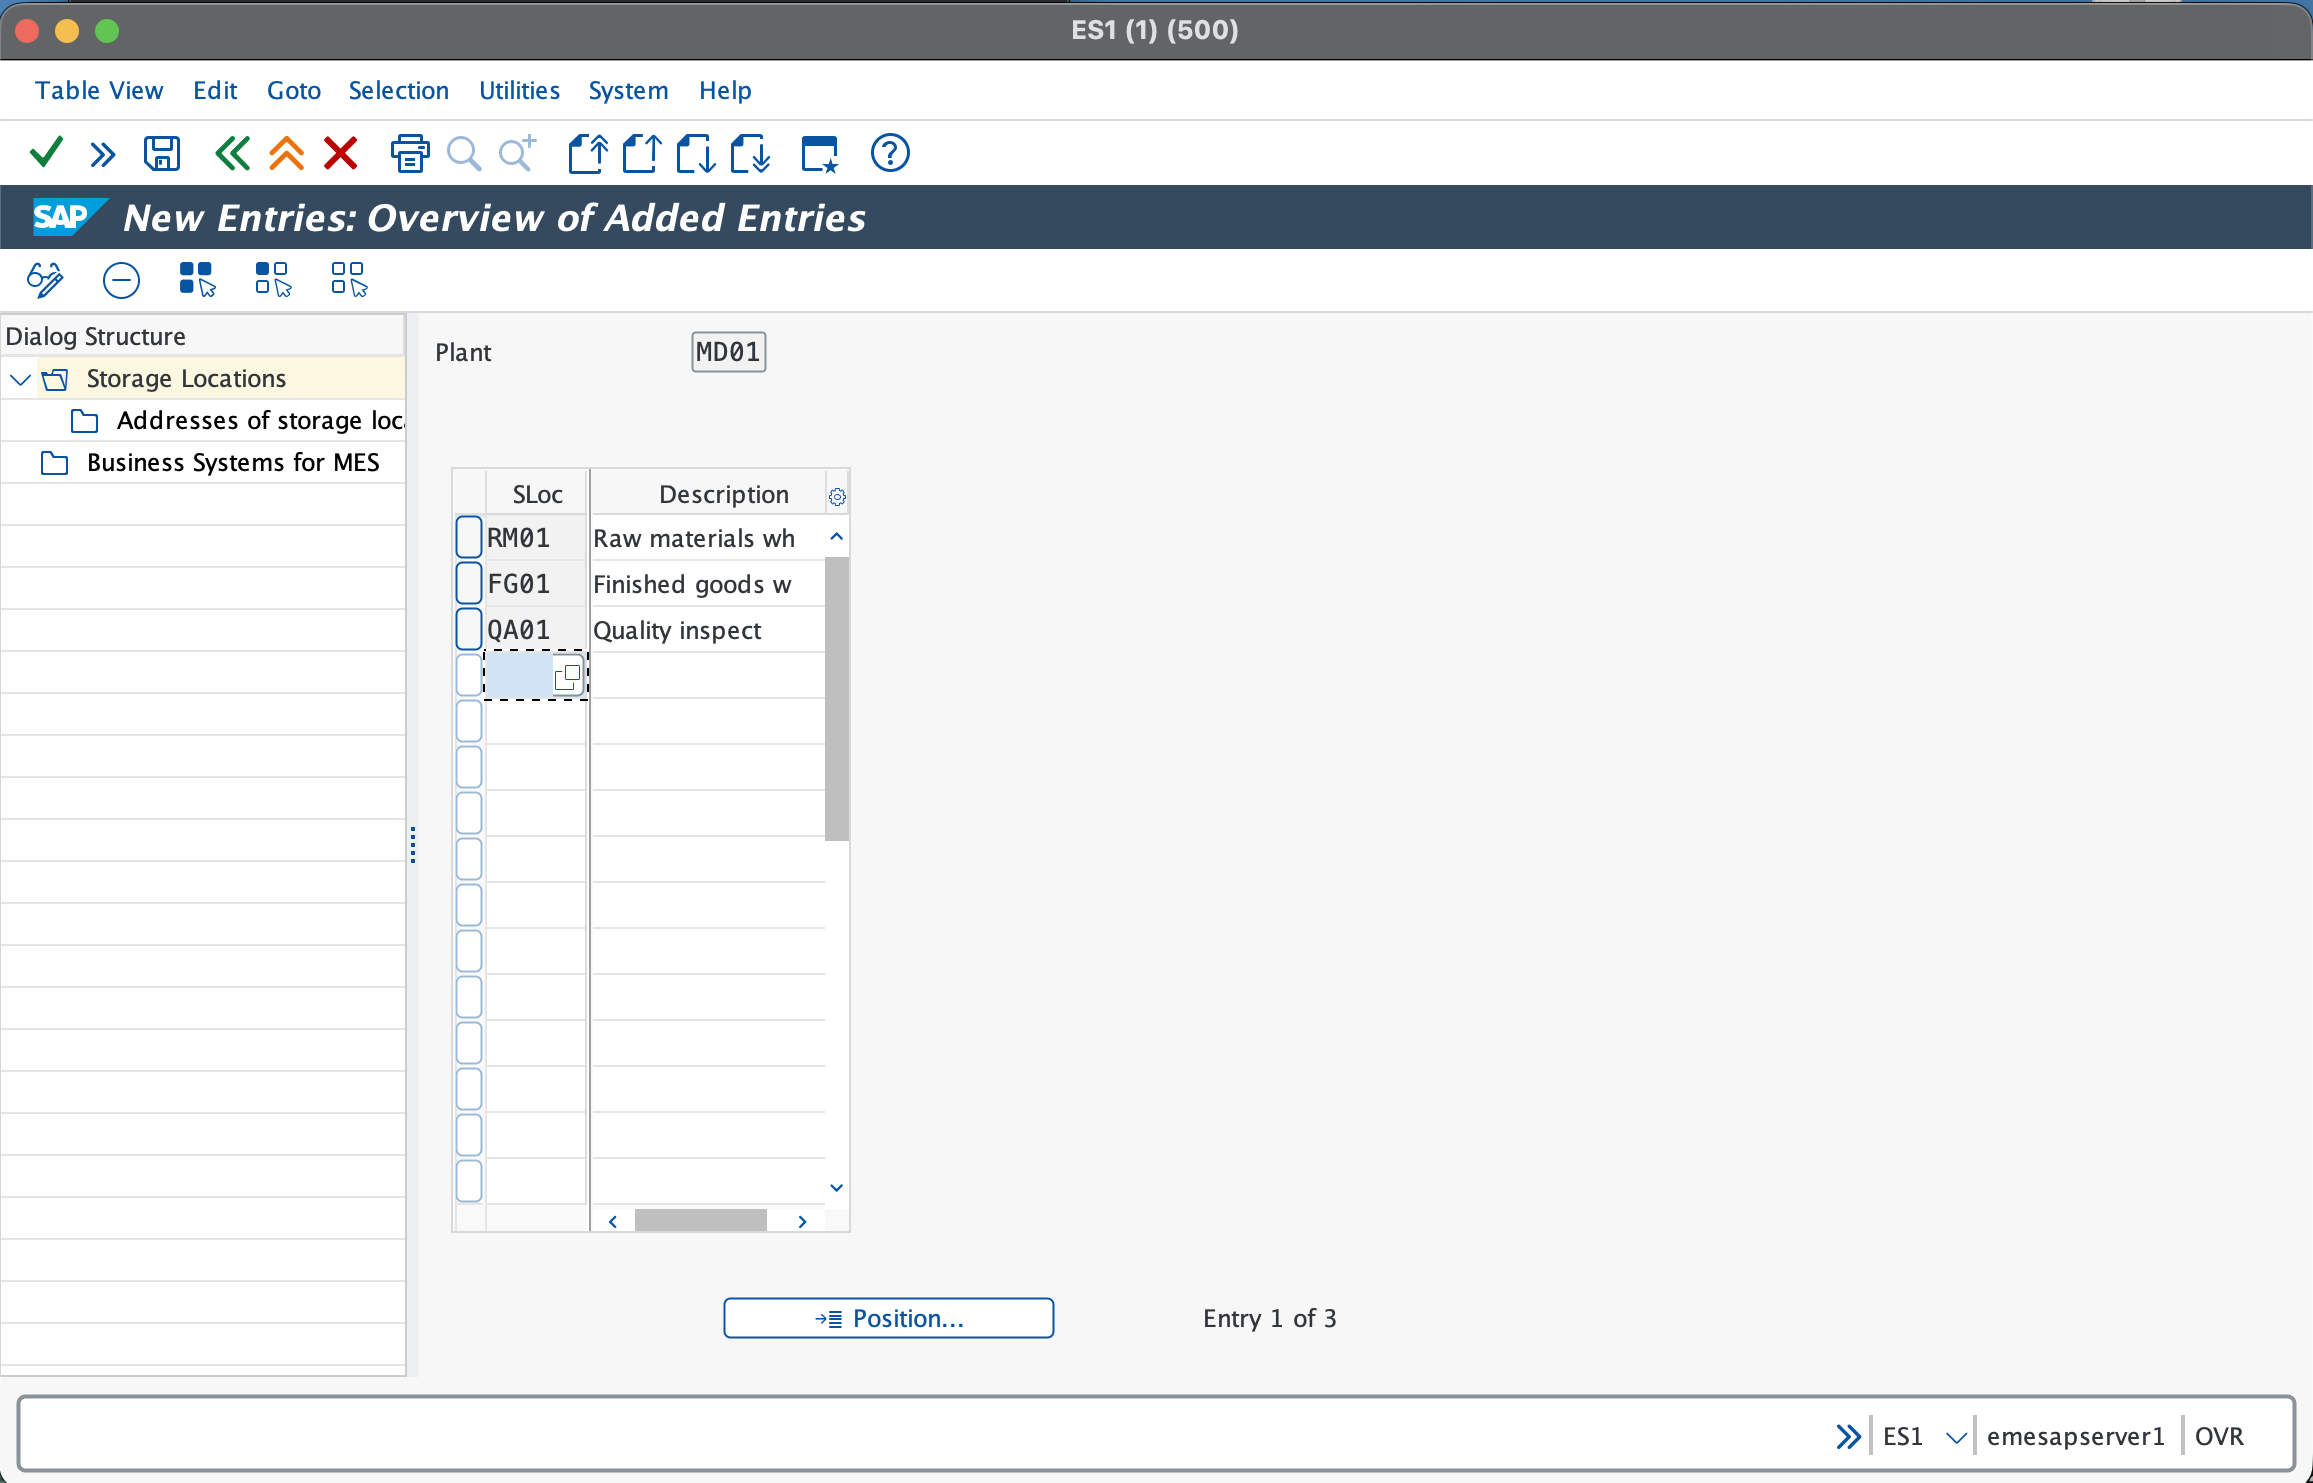Click the OVR insert mode indicator

(x=2219, y=1437)
